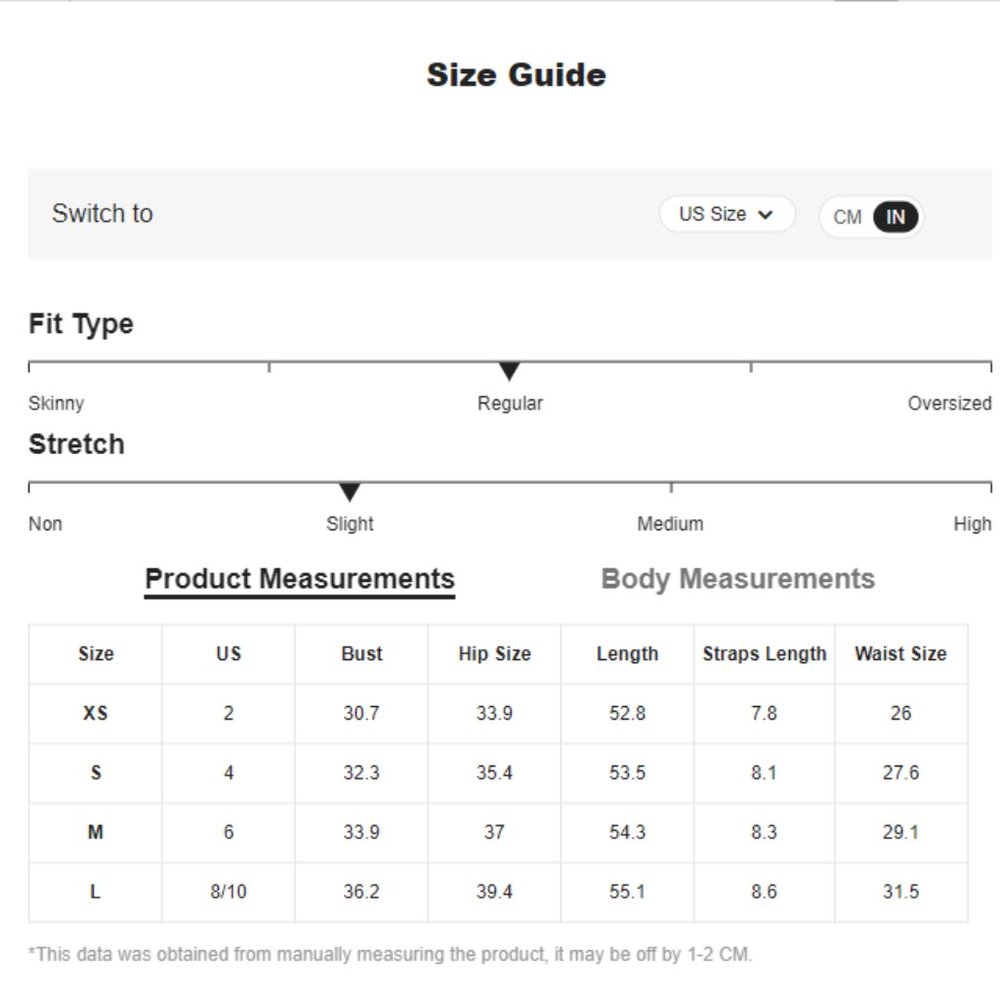1000x1000 pixels.
Task: Click the Waist Size column header
Action: pos(901,654)
